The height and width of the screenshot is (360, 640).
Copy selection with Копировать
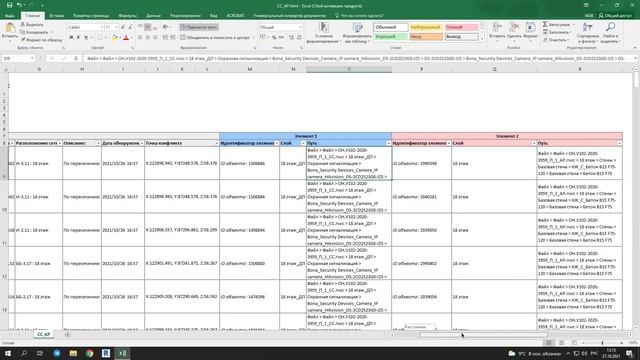34,32
